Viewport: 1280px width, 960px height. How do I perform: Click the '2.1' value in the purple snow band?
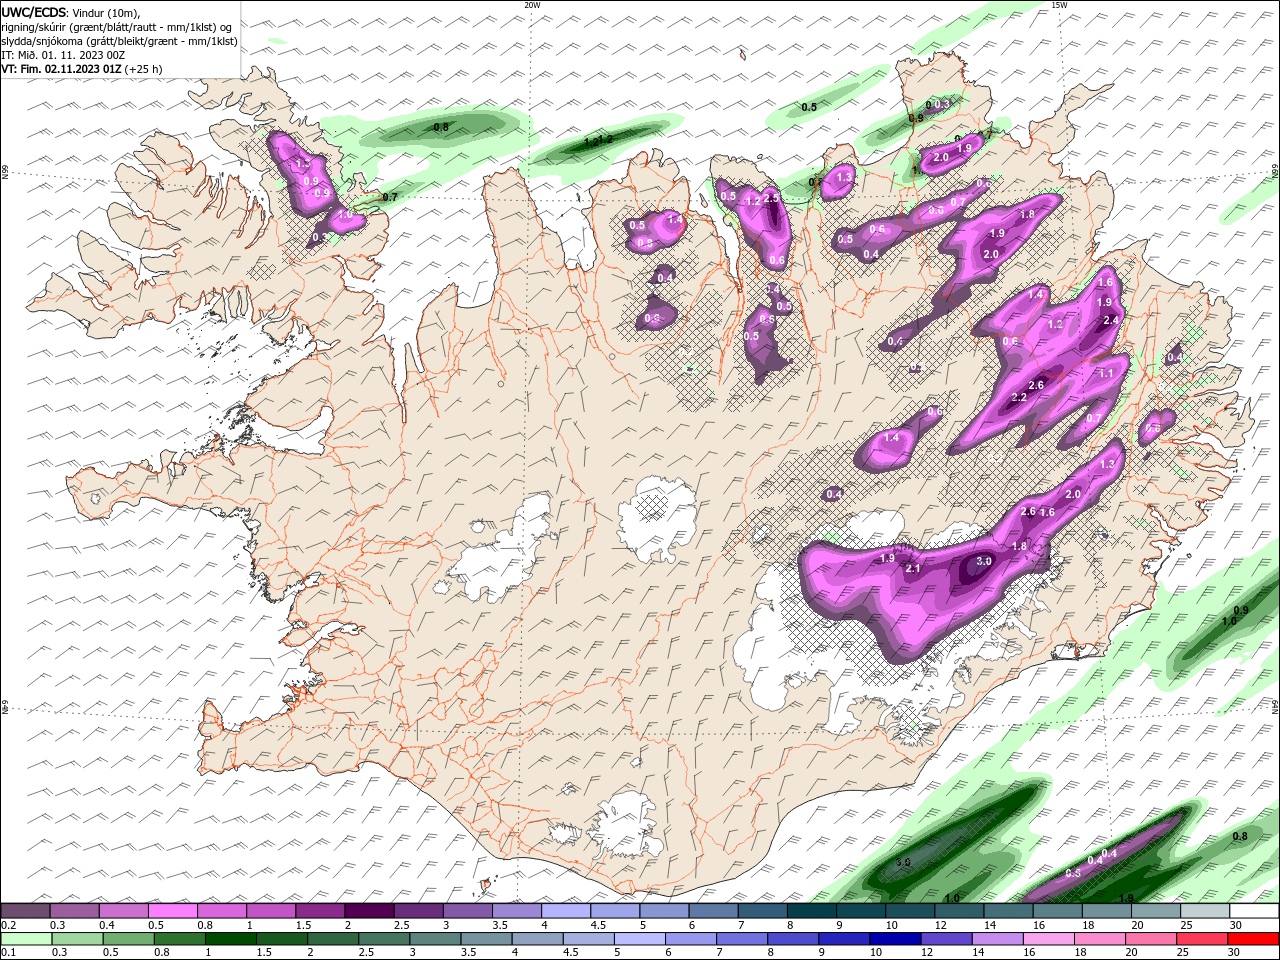[912, 569]
